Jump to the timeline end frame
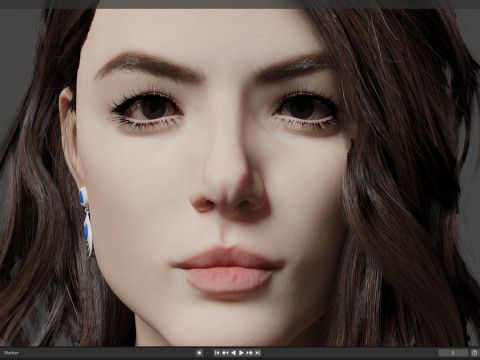Screen dimensions: 480x360 (x=257, y=353)
